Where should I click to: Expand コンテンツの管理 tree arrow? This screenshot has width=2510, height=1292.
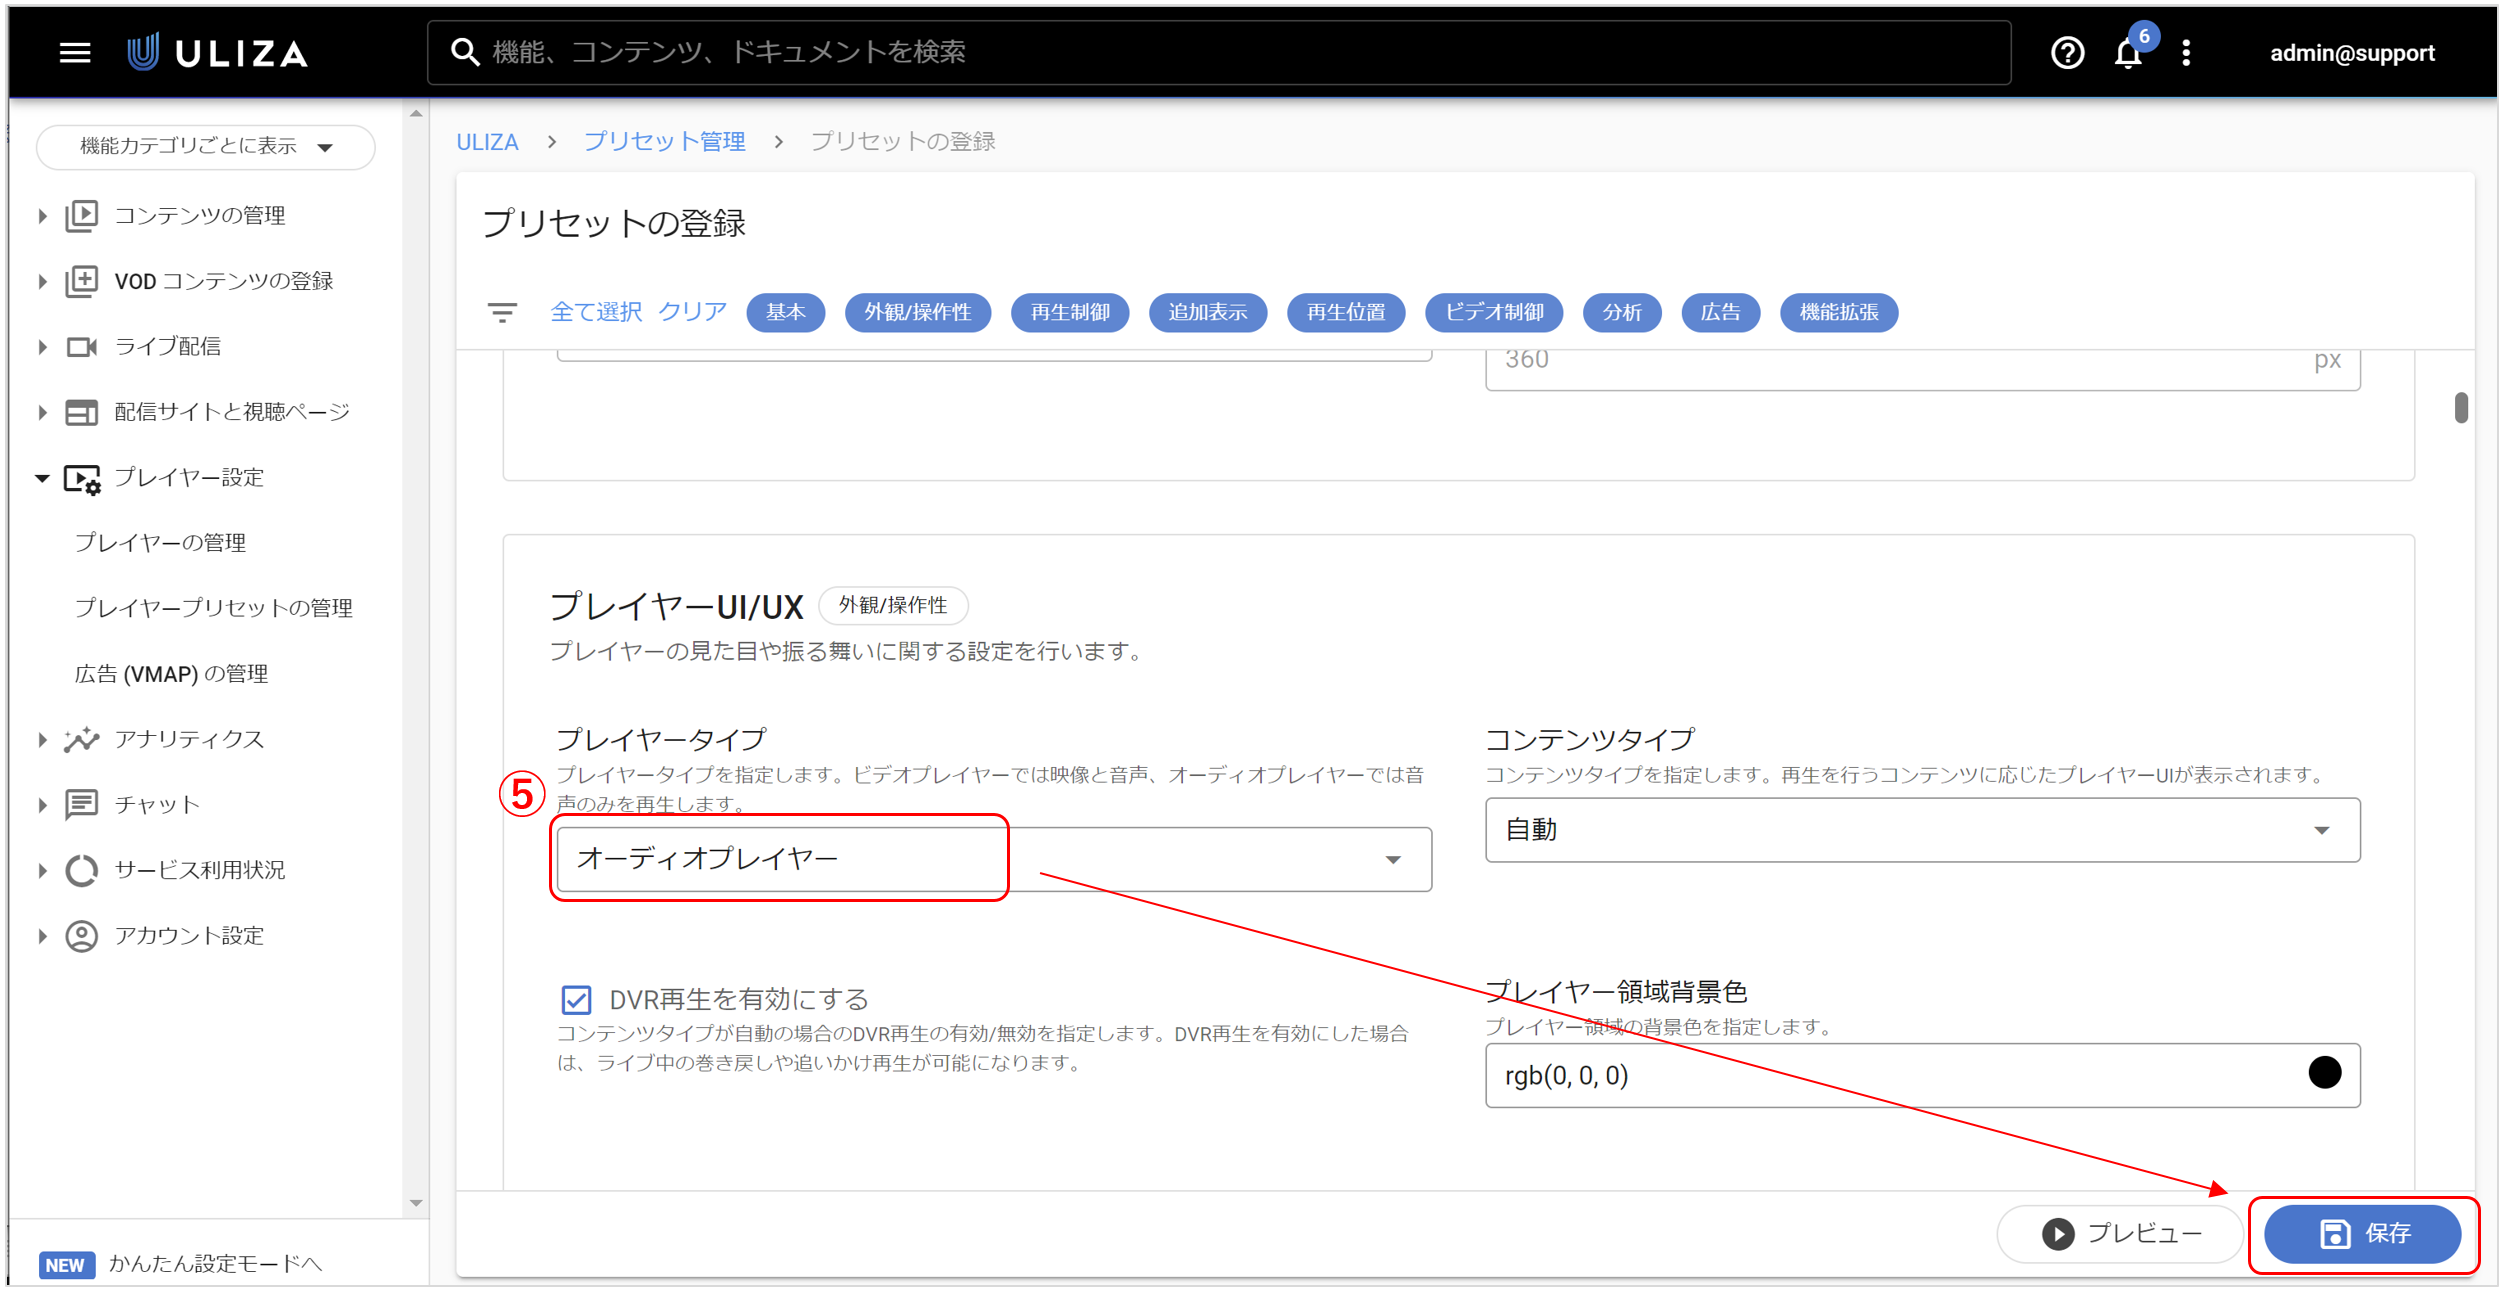pyautogui.click(x=42, y=216)
